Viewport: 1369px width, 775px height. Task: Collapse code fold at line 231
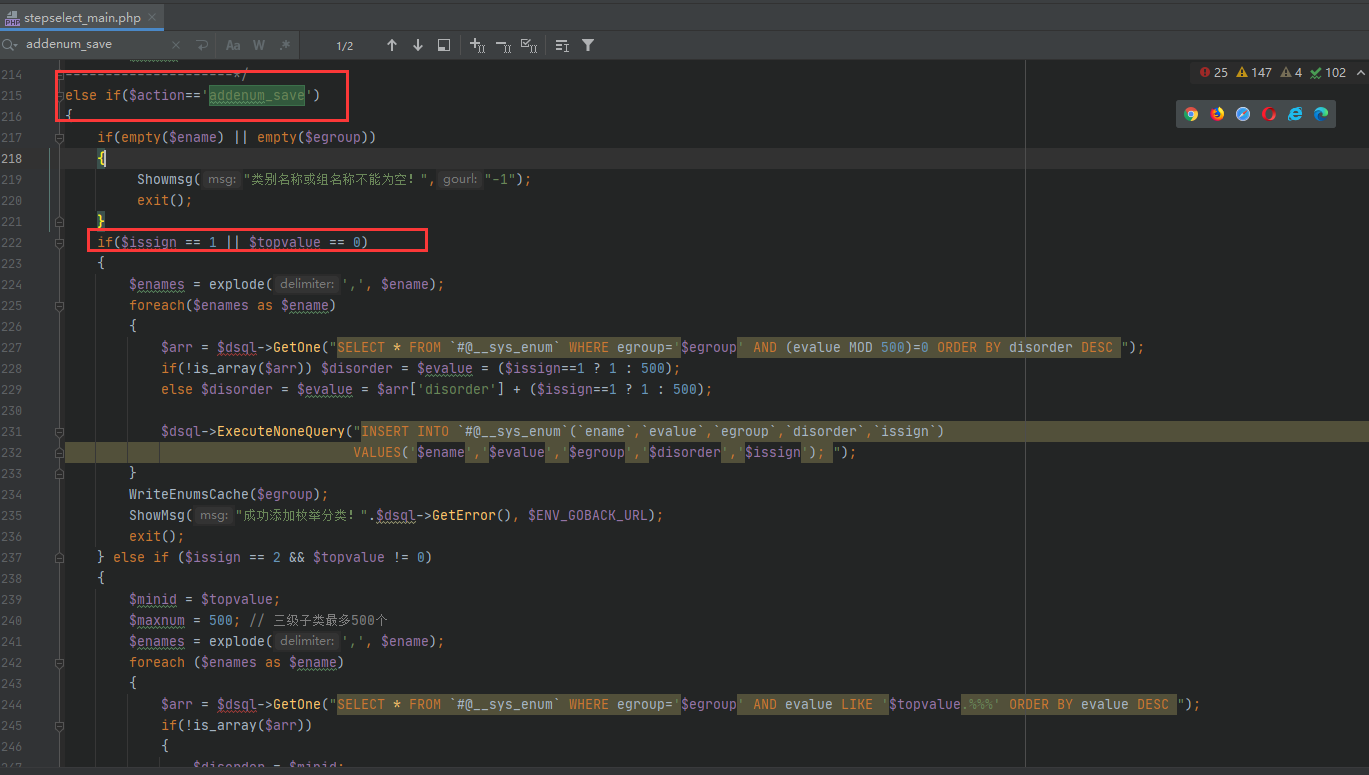[x=60, y=431]
